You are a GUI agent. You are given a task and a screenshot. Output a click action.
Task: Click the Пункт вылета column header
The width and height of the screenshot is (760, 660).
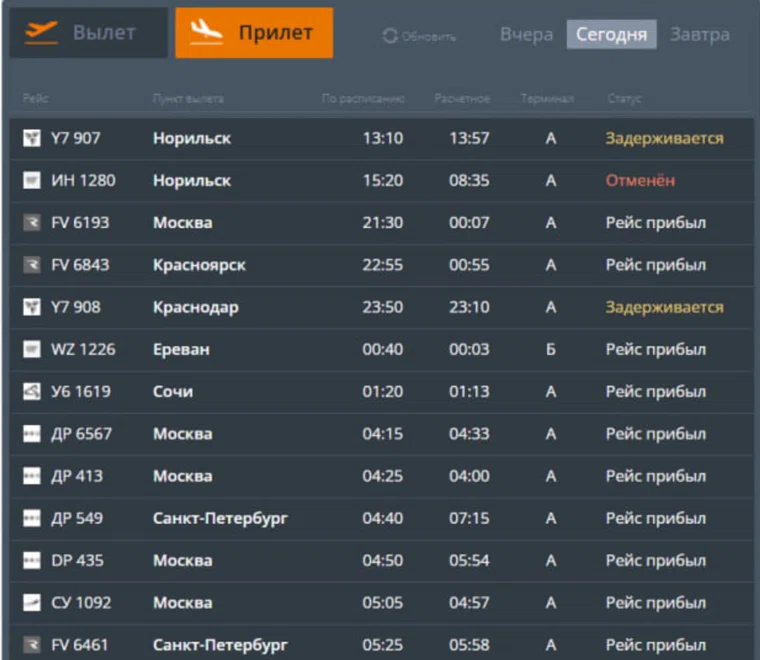(x=188, y=99)
